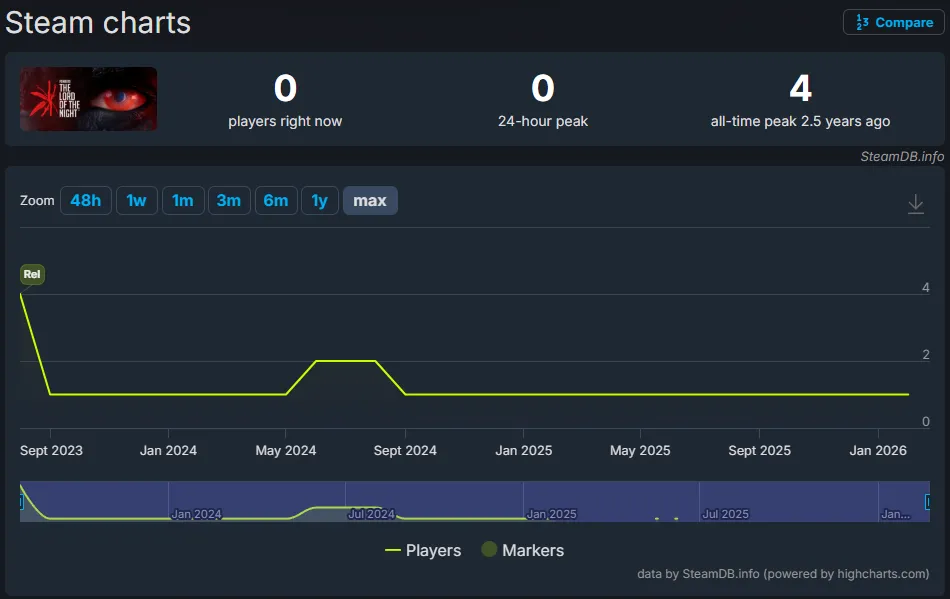The width and height of the screenshot is (950, 599).
Task: Open the SteamDB.info data credit link
Action: click(x=720, y=574)
